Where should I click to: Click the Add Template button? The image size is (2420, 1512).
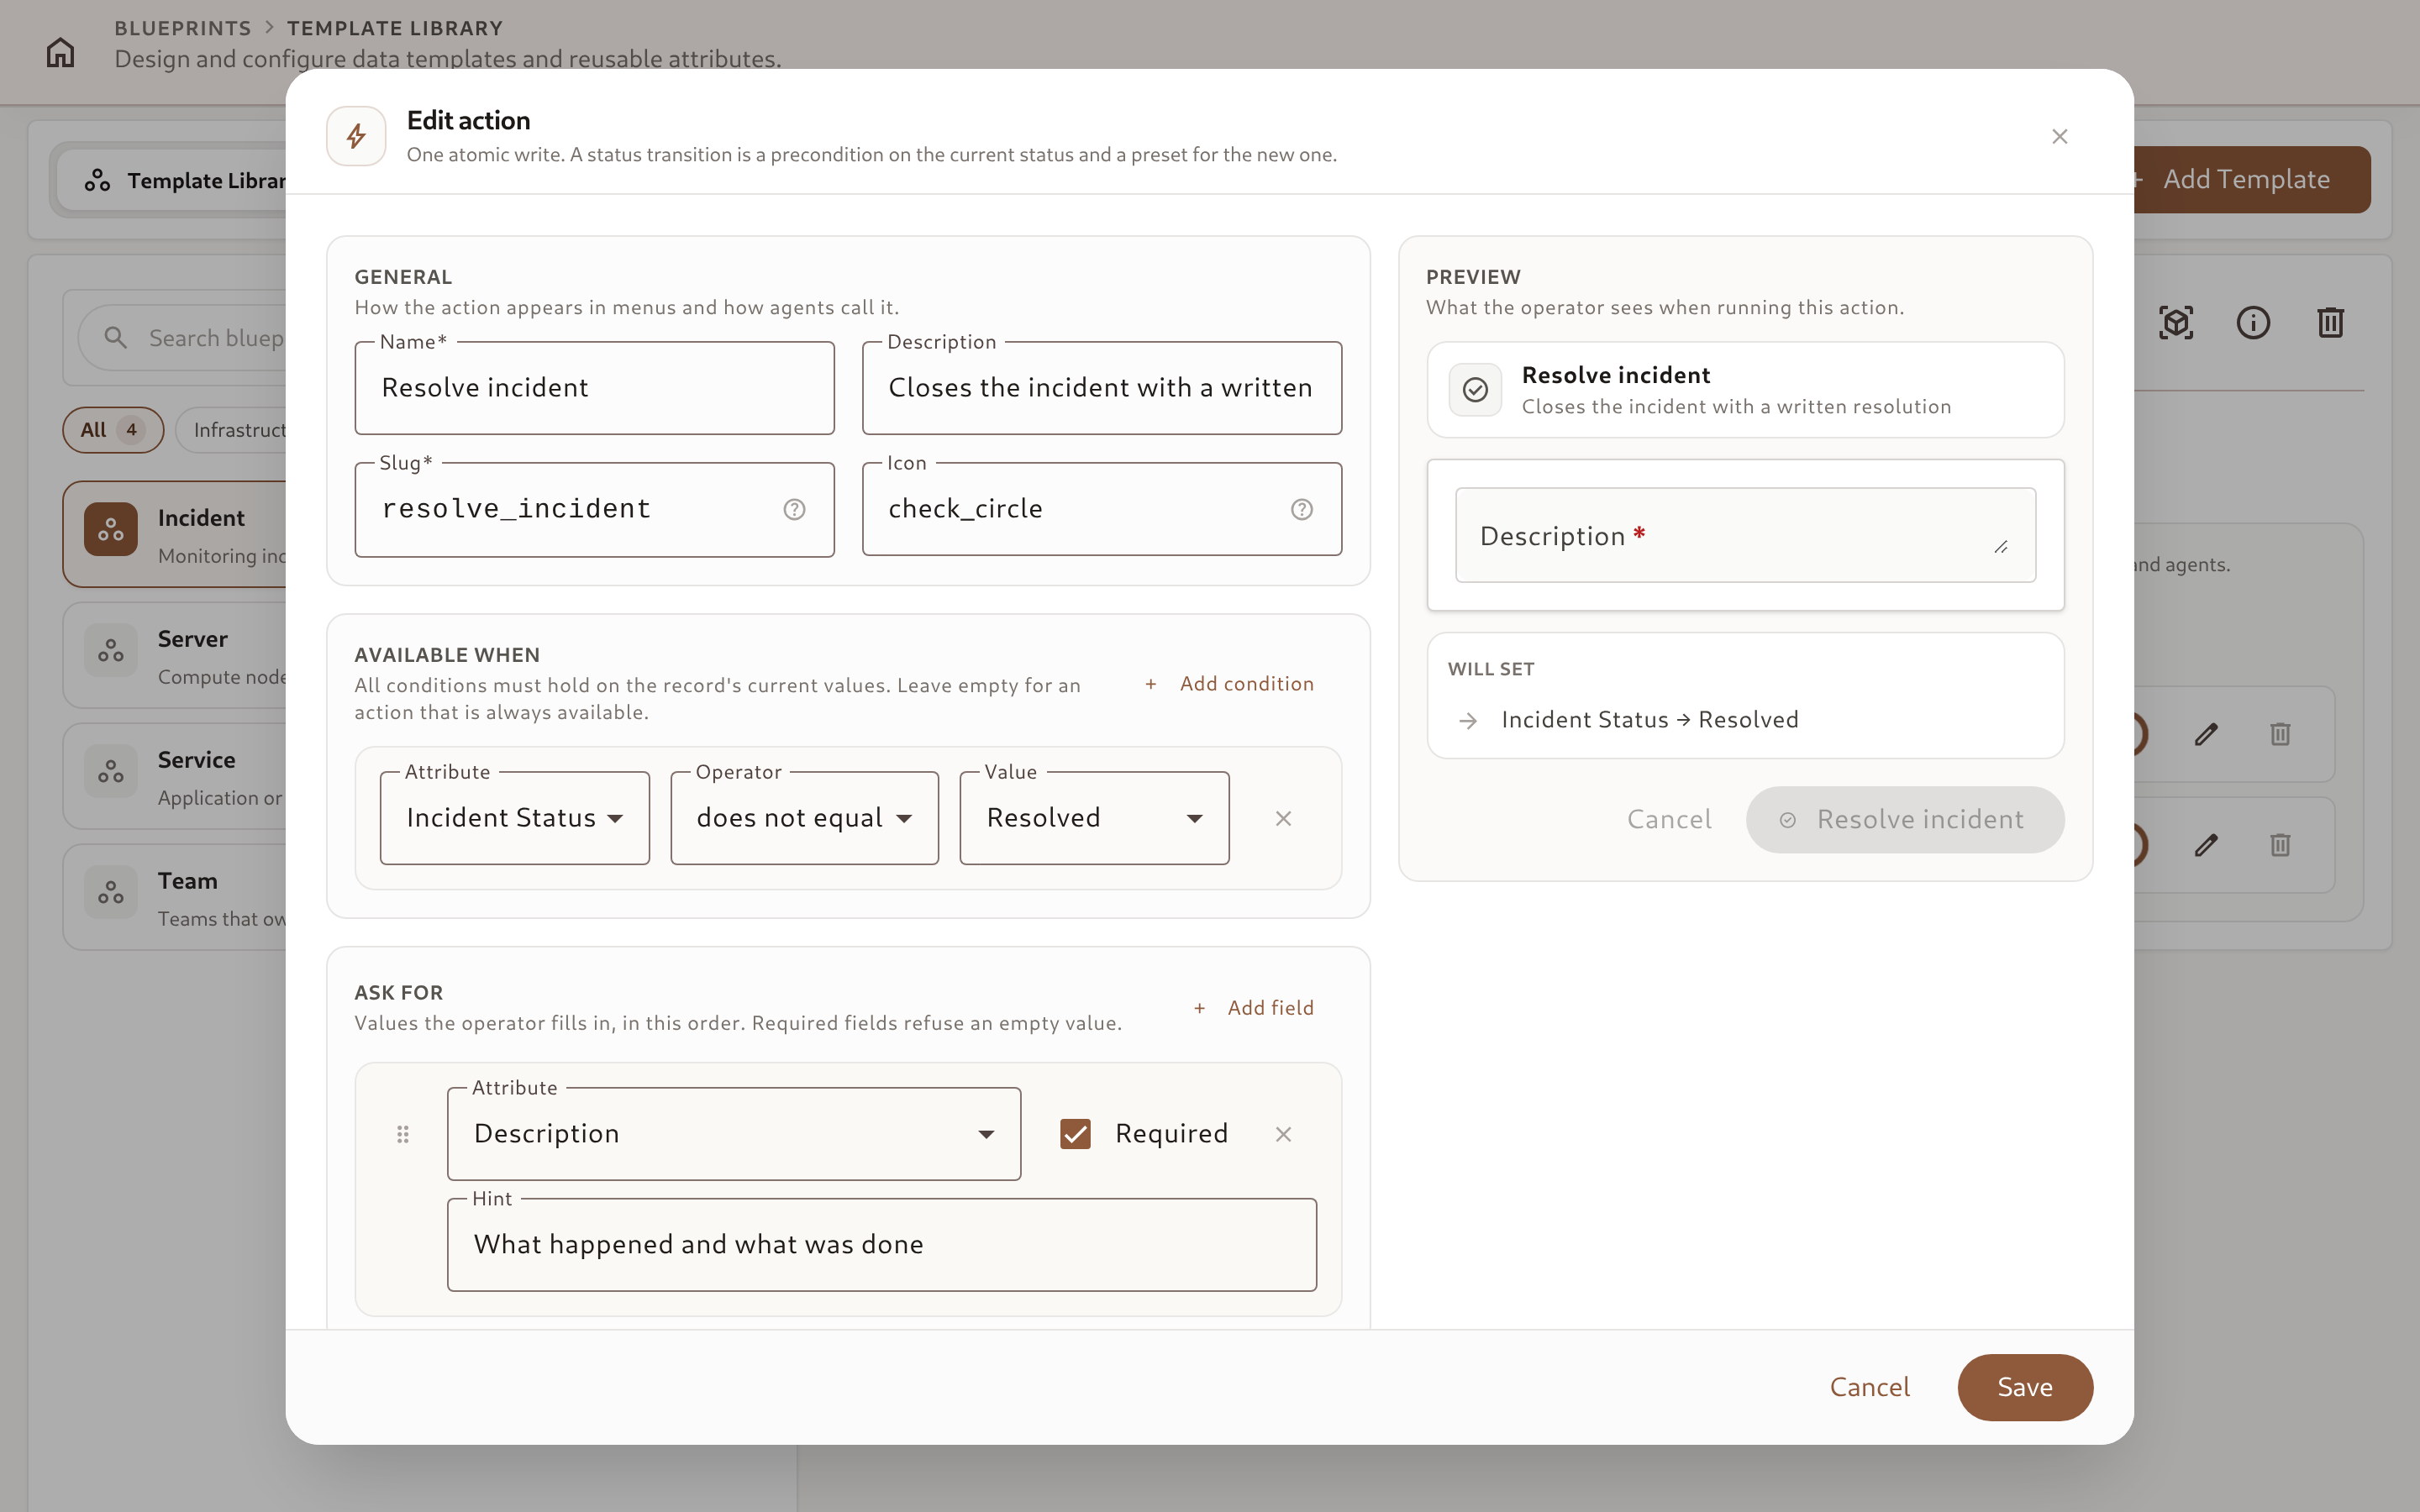2250,180
